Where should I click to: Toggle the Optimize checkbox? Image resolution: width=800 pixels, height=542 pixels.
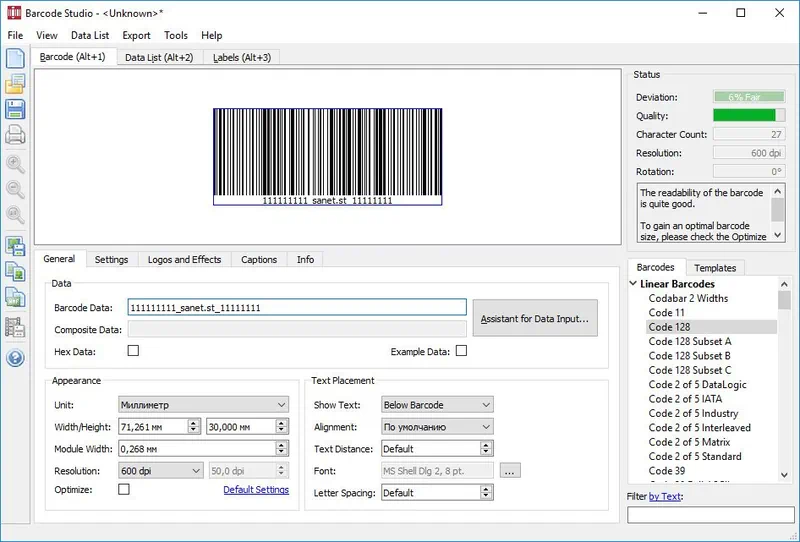click(x=124, y=490)
